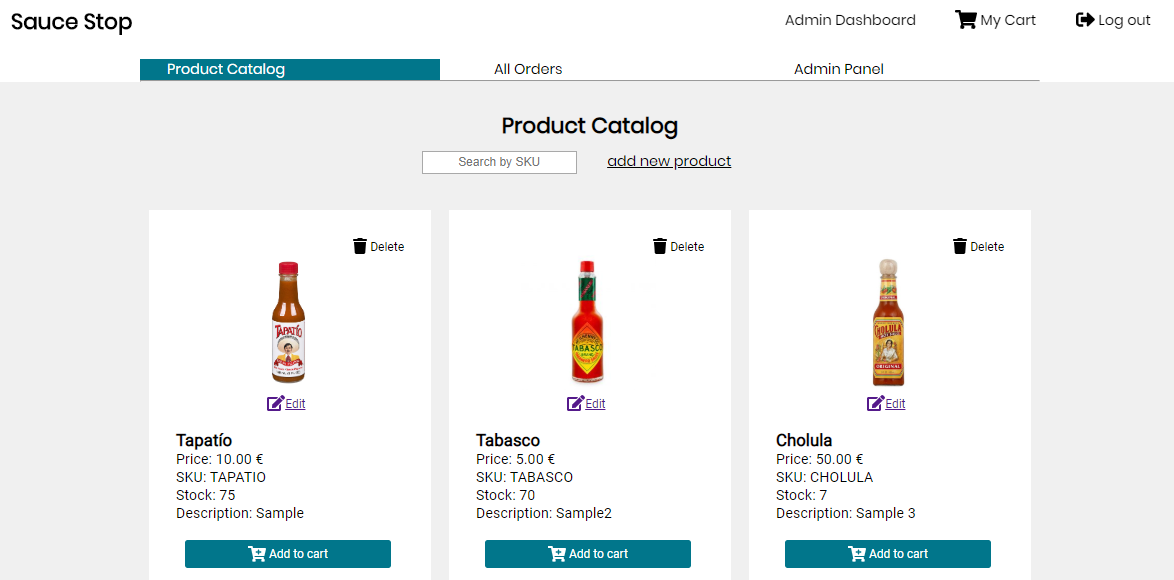Focus the Search by SKU field
This screenshot has height=580, width=1174.
coord(499,162)
